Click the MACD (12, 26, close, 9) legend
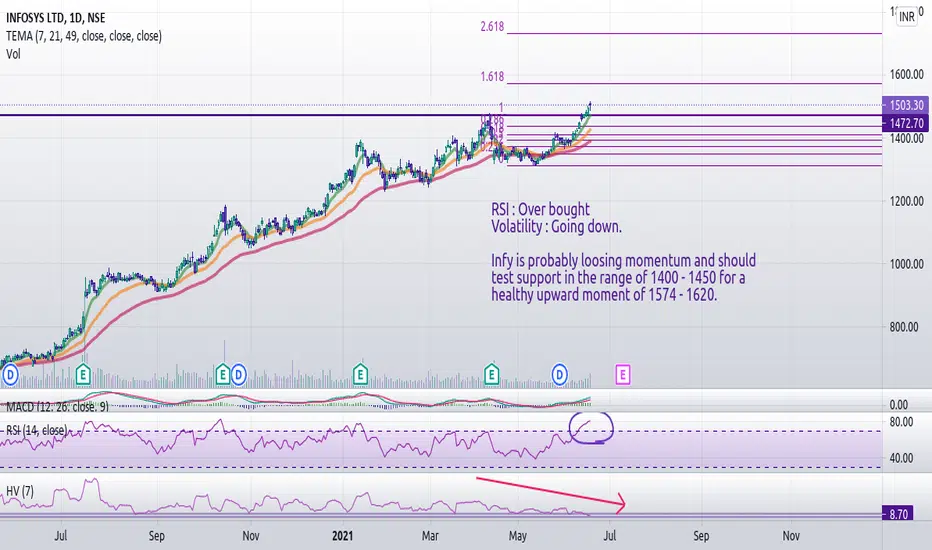932x550 pixels. tap(57, 407)
